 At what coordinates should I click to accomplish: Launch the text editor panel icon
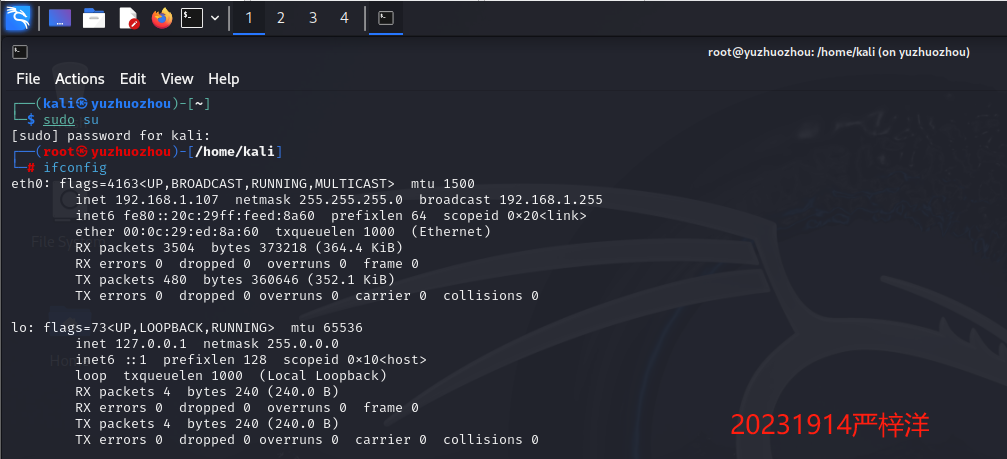click(x=129, y=18)
